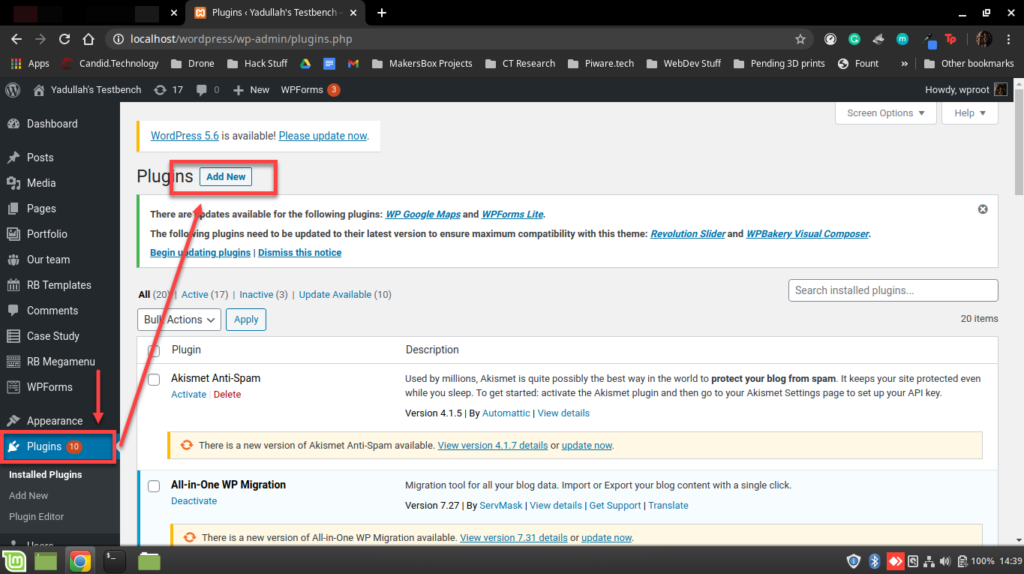This screenshot has width=1024, height=574.
Task: Open View version 4.1.7 details link
Action: tap(492, 445)
